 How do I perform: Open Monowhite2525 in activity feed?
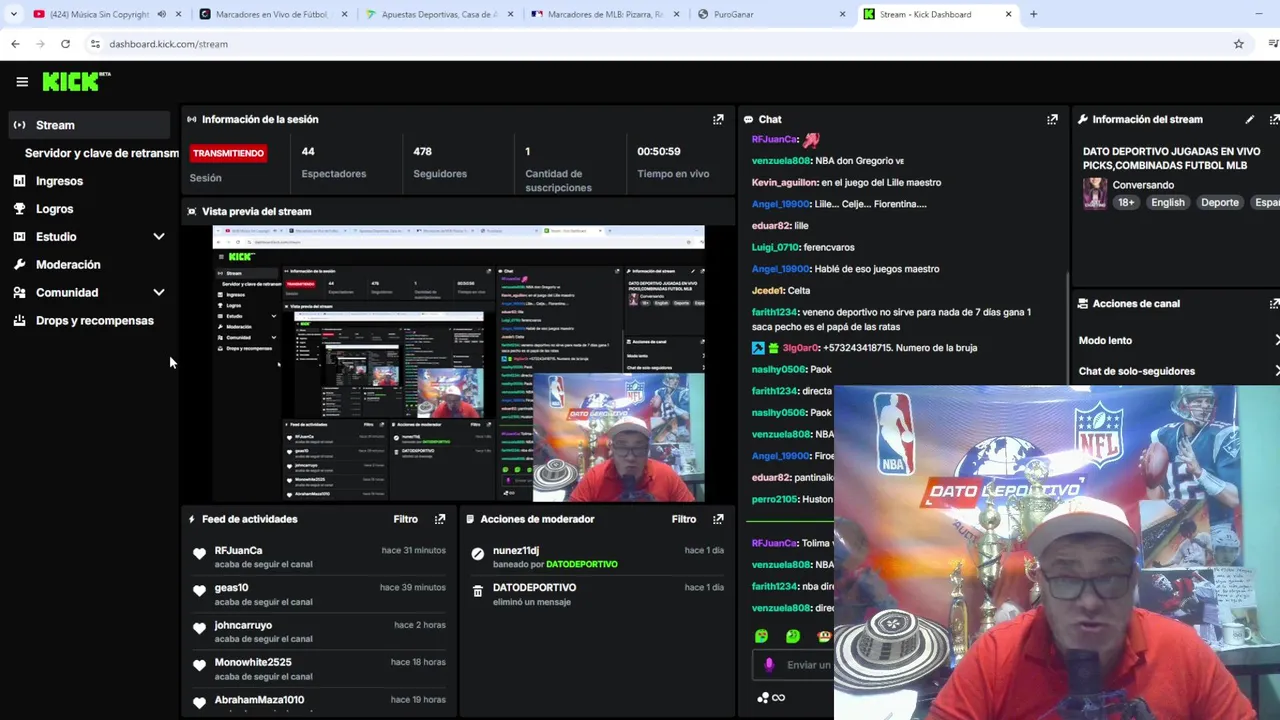point(253,662)
